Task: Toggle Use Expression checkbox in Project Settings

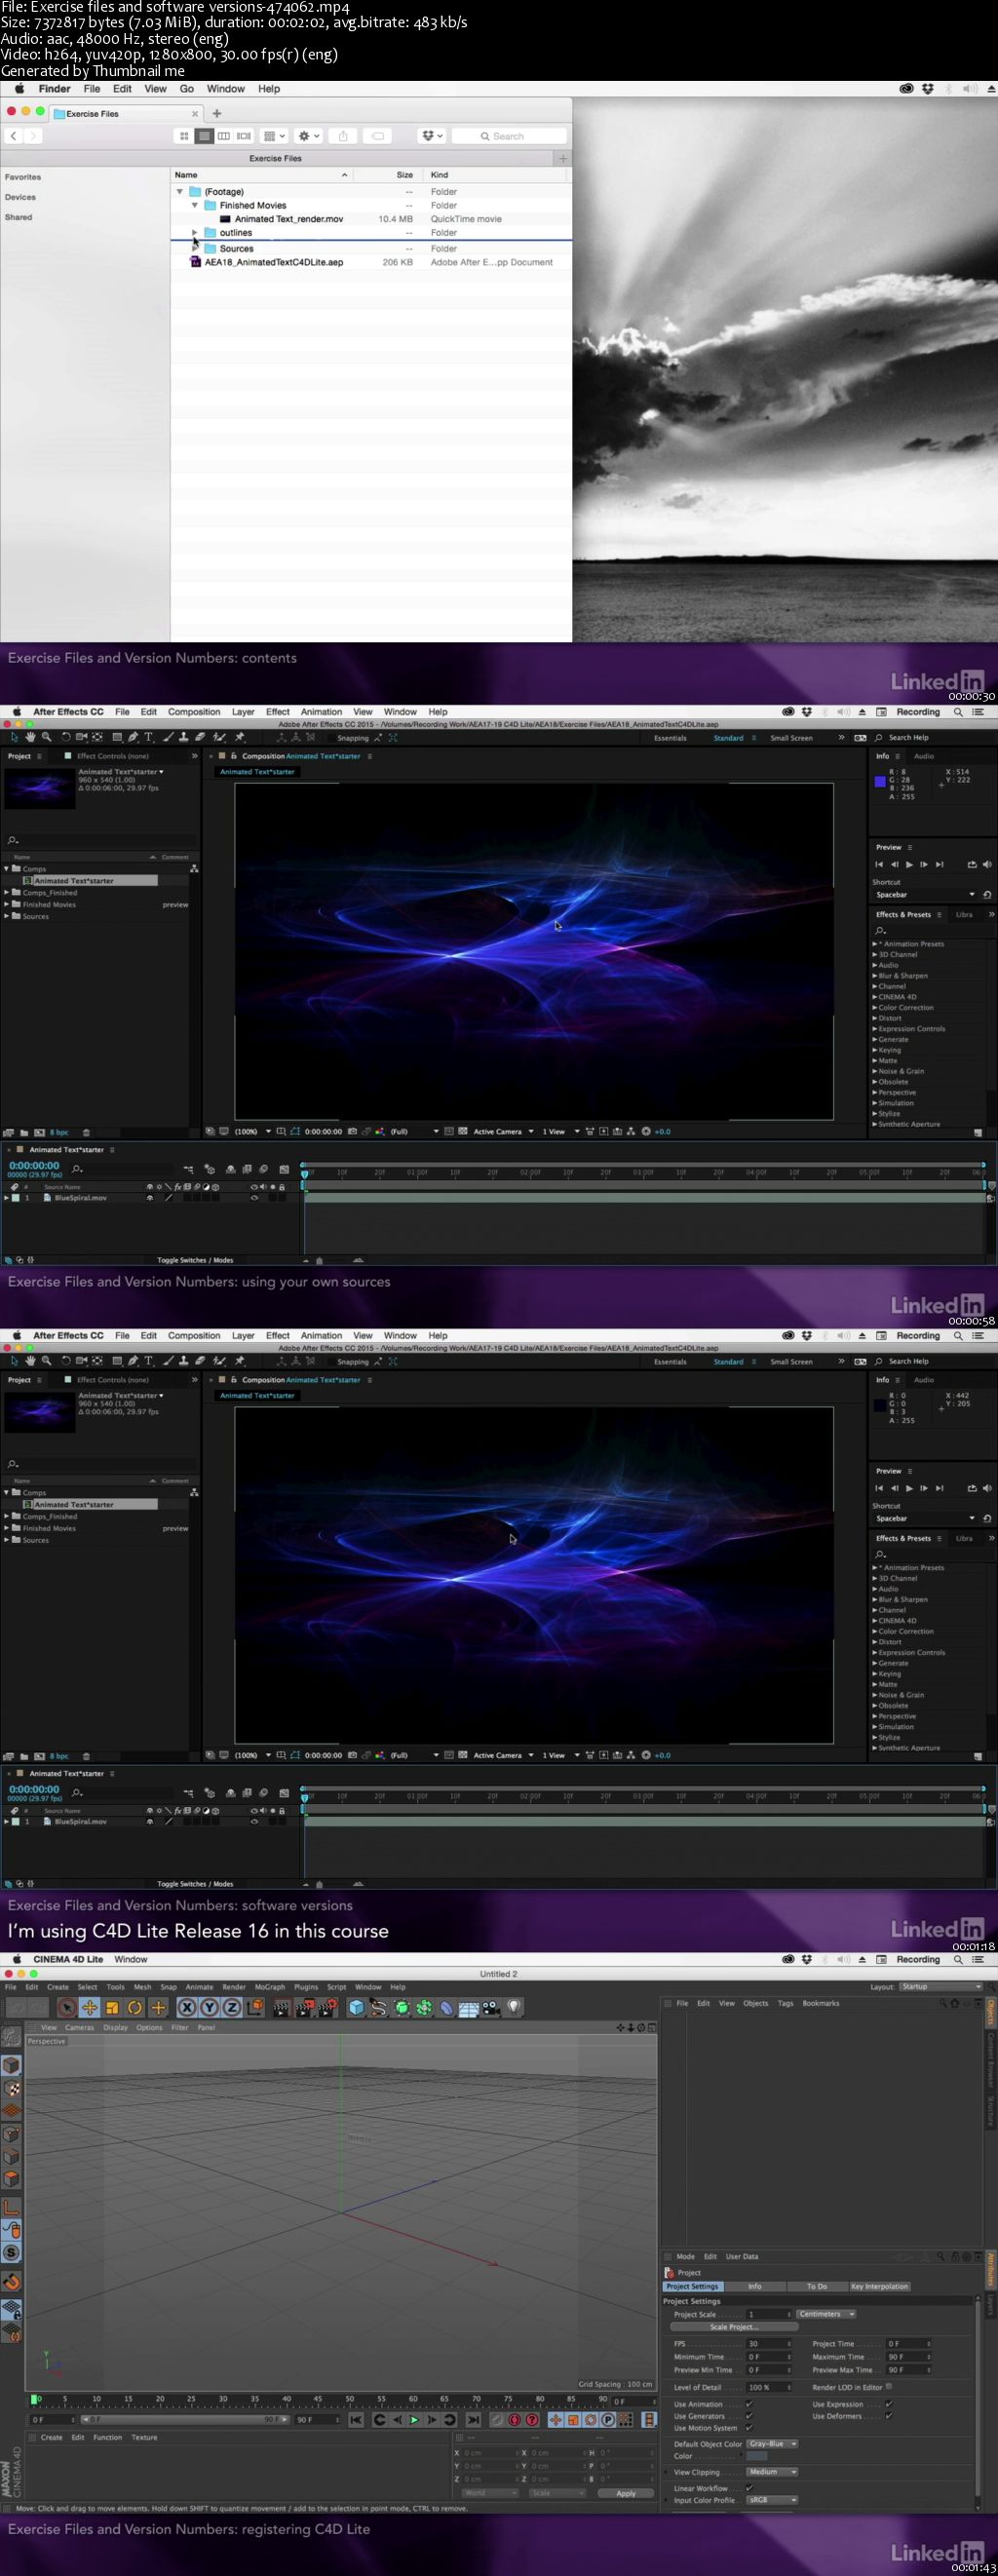Action: (888, 2404)
